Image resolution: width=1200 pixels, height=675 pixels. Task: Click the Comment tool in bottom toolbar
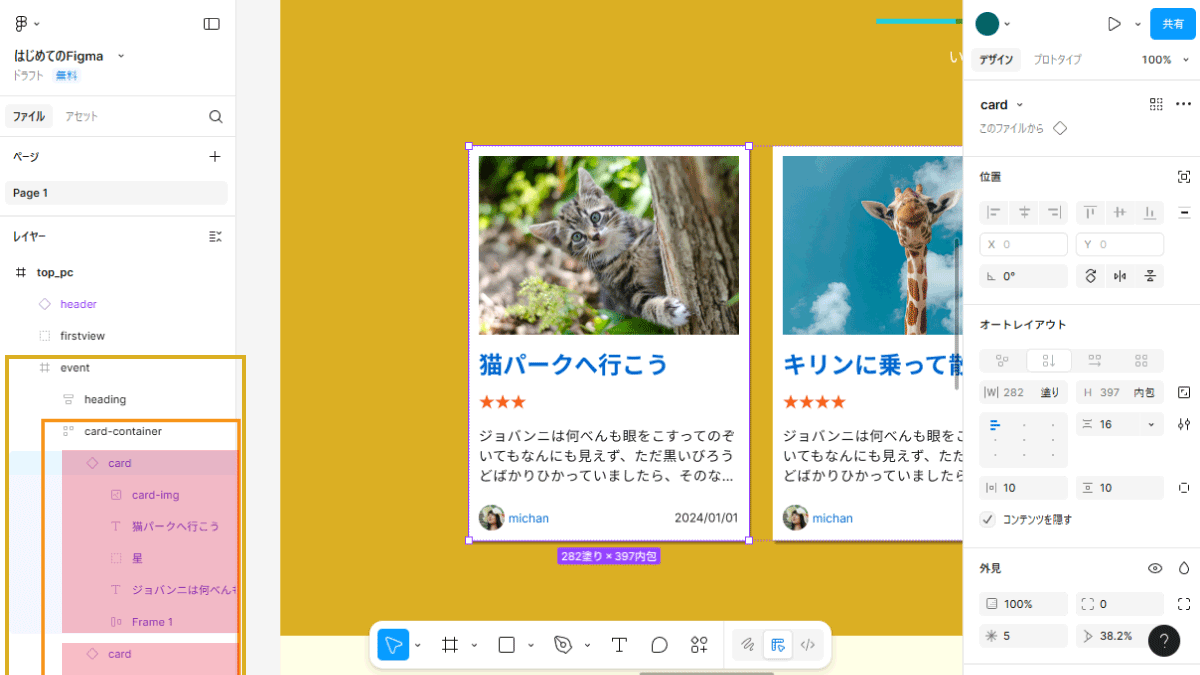pos(659,645)
